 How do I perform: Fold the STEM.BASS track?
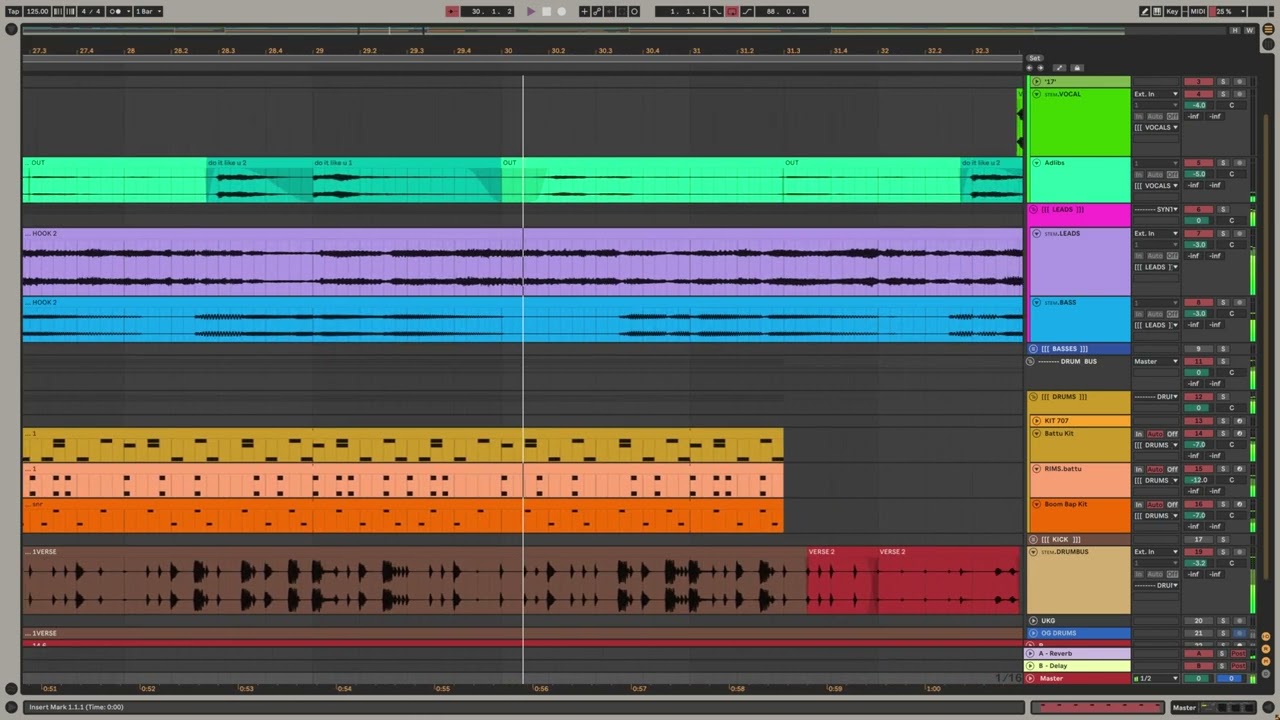click(1036, 303)
